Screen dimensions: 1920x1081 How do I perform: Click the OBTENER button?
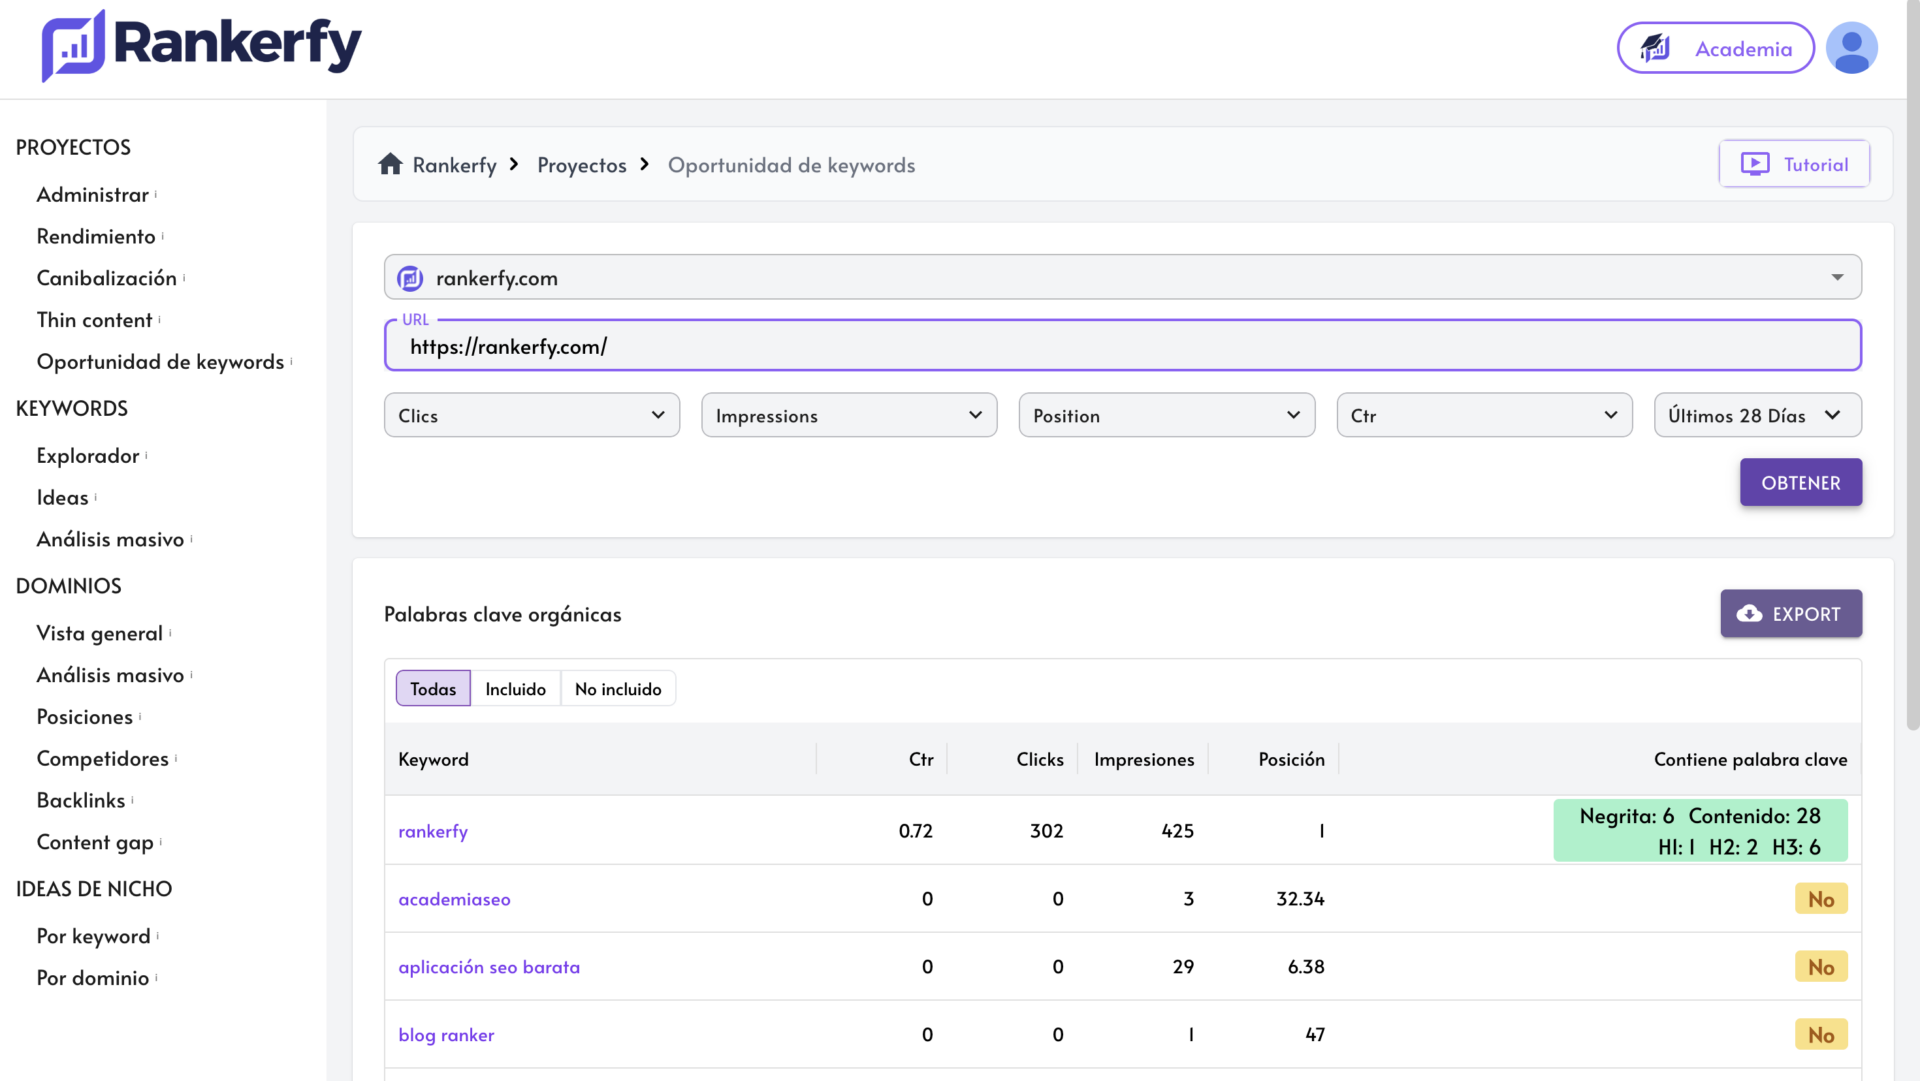point(1800,482)
